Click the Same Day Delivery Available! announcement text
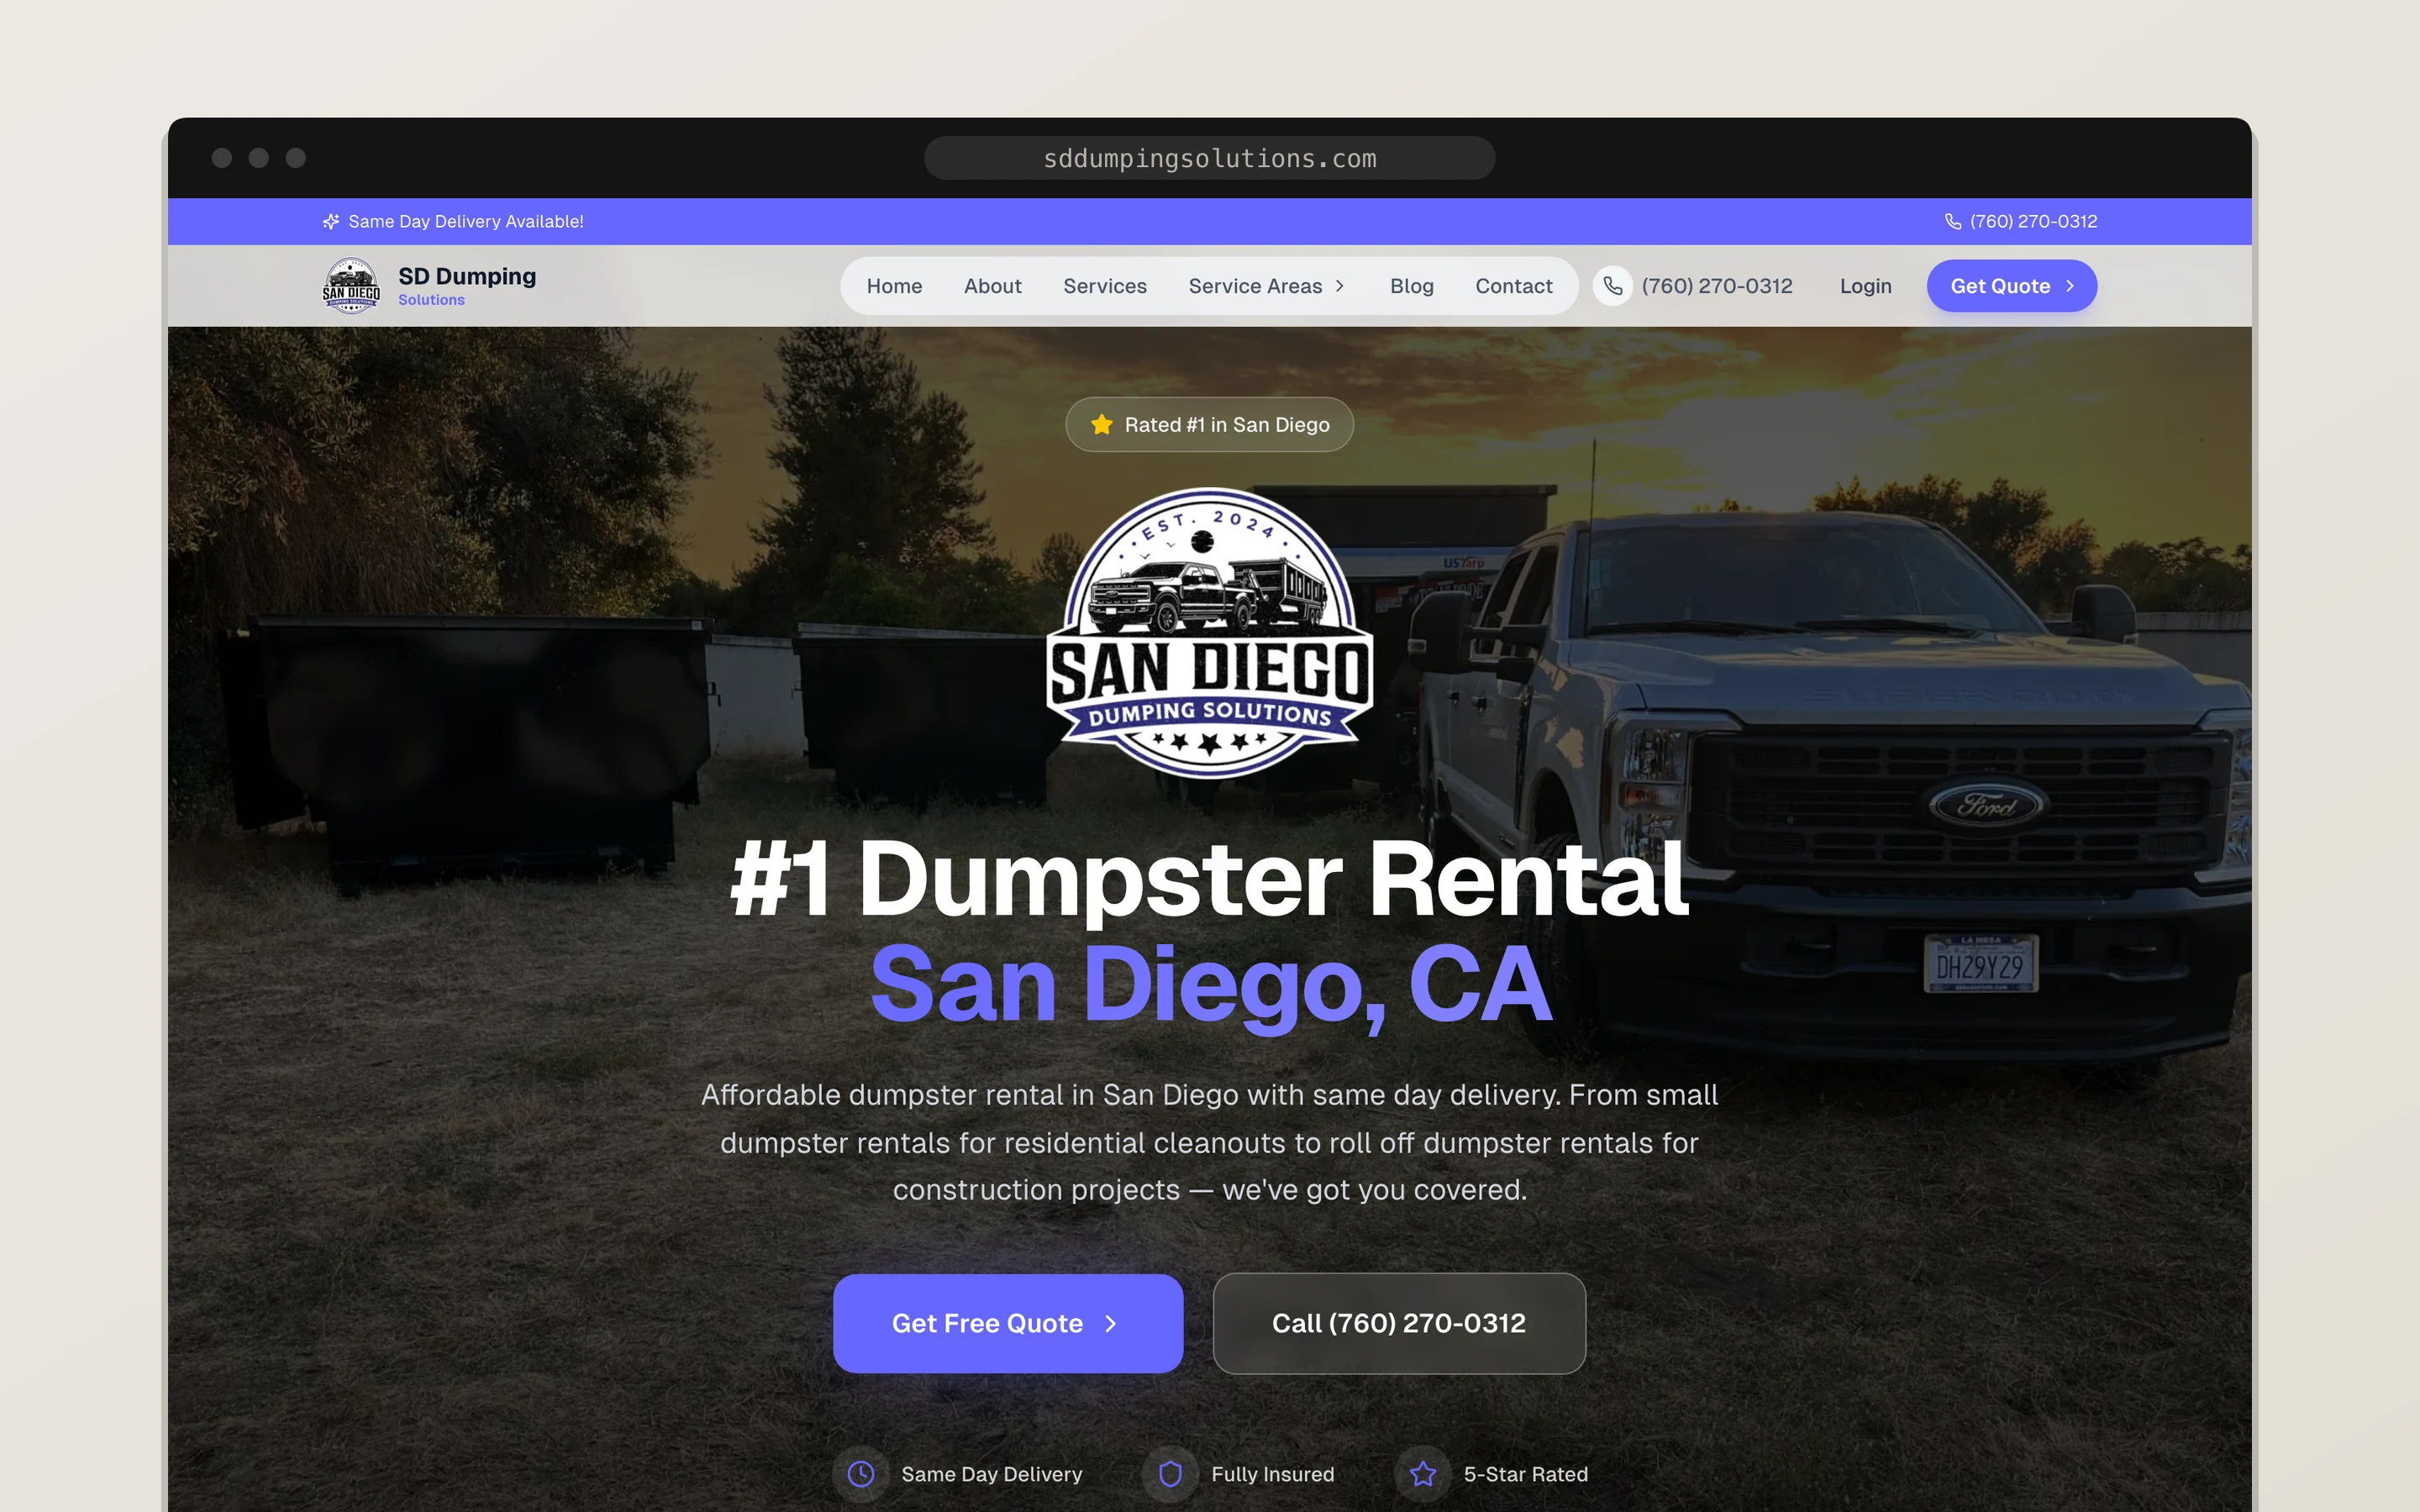This screenshot has height=1512, width=2420. pyautogui.click(x=466, y=221)
